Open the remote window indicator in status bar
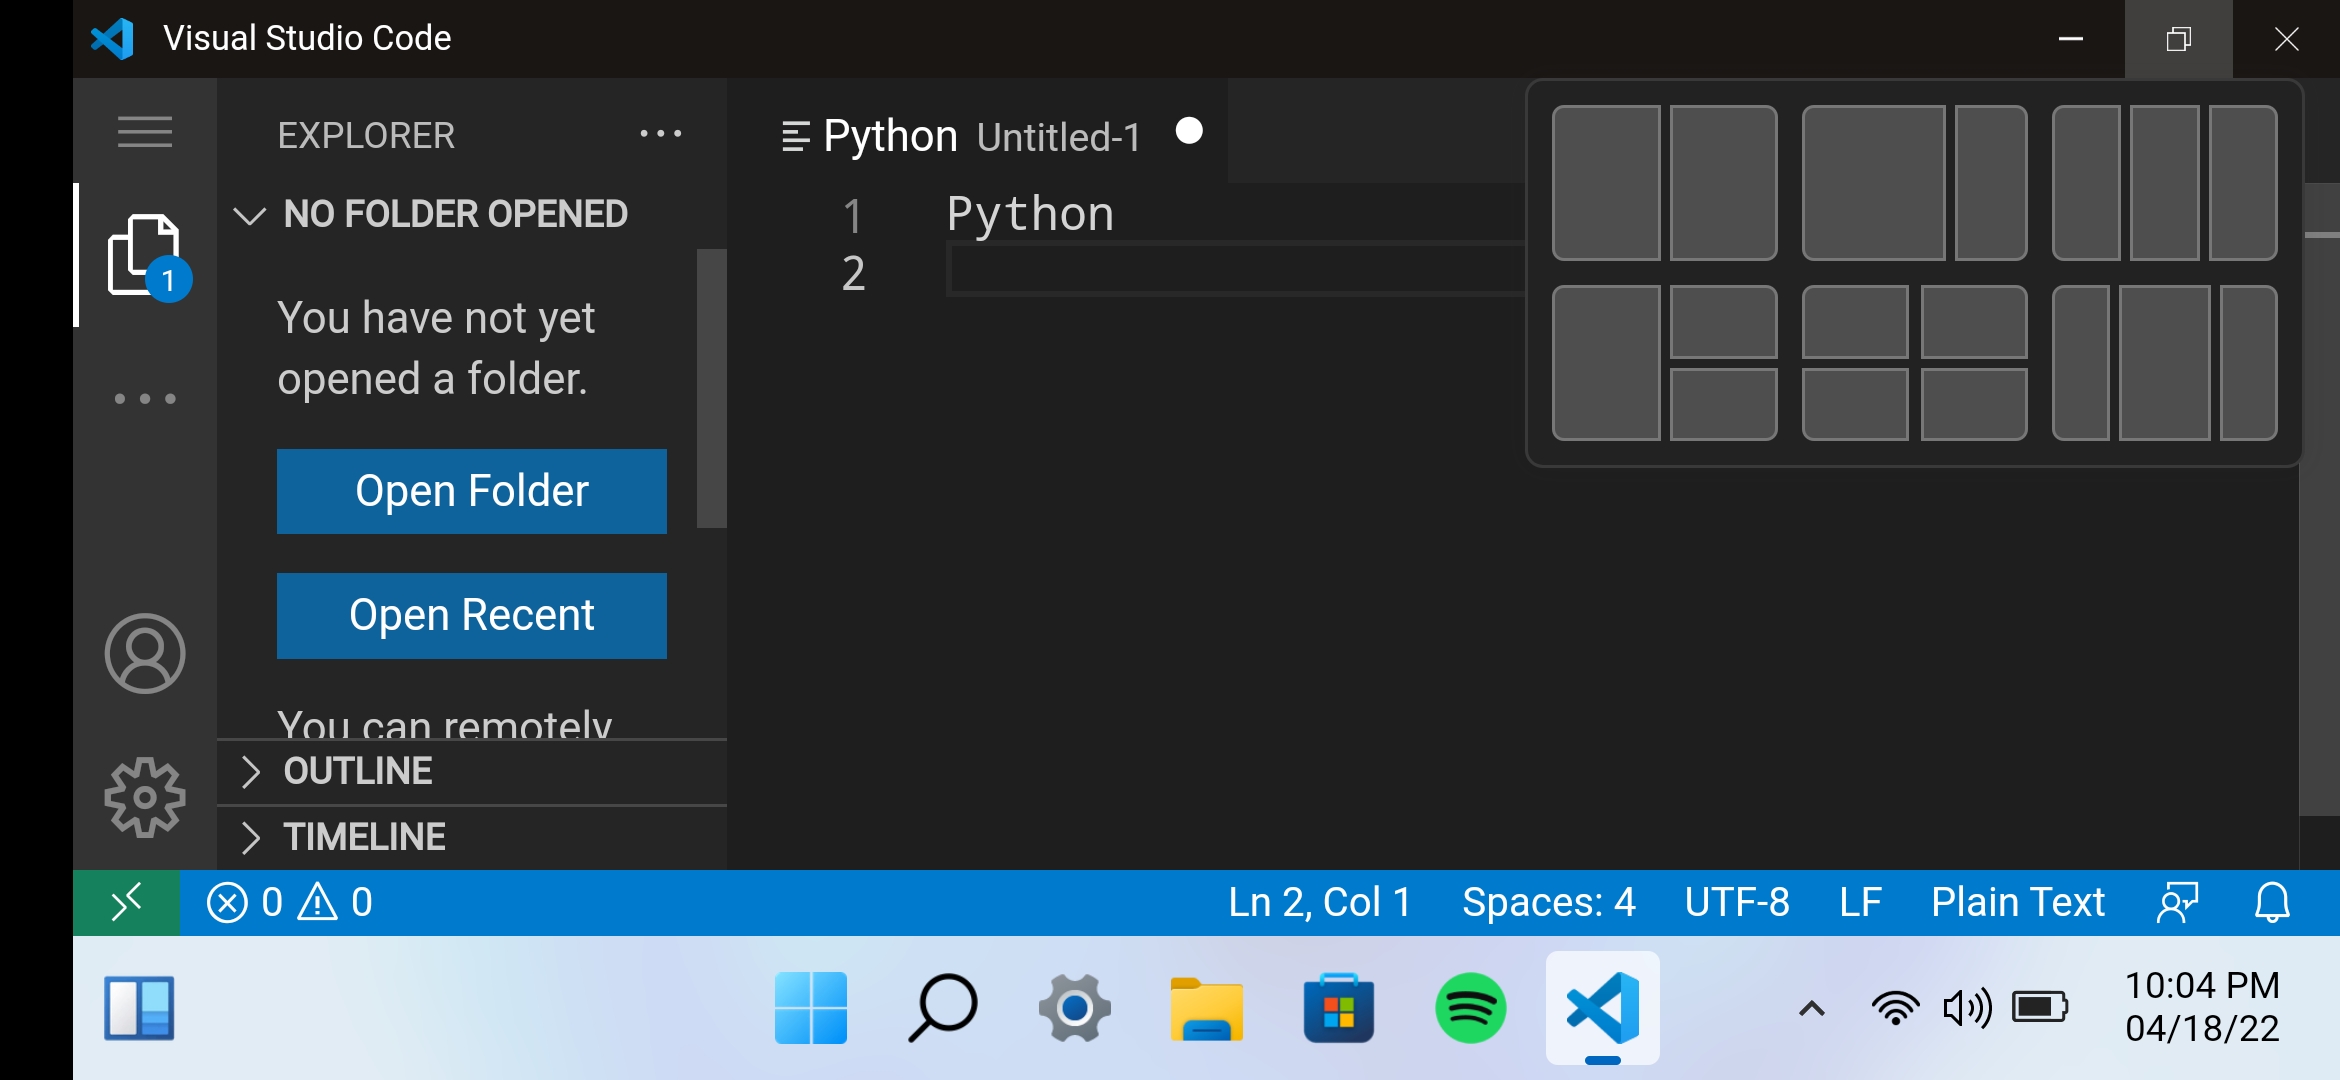2340x1080 pixels. click(x=126, y=902)
